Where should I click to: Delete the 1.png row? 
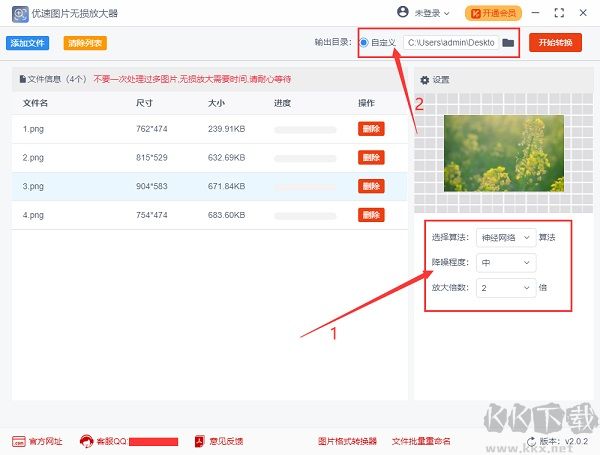coord(371,129)
